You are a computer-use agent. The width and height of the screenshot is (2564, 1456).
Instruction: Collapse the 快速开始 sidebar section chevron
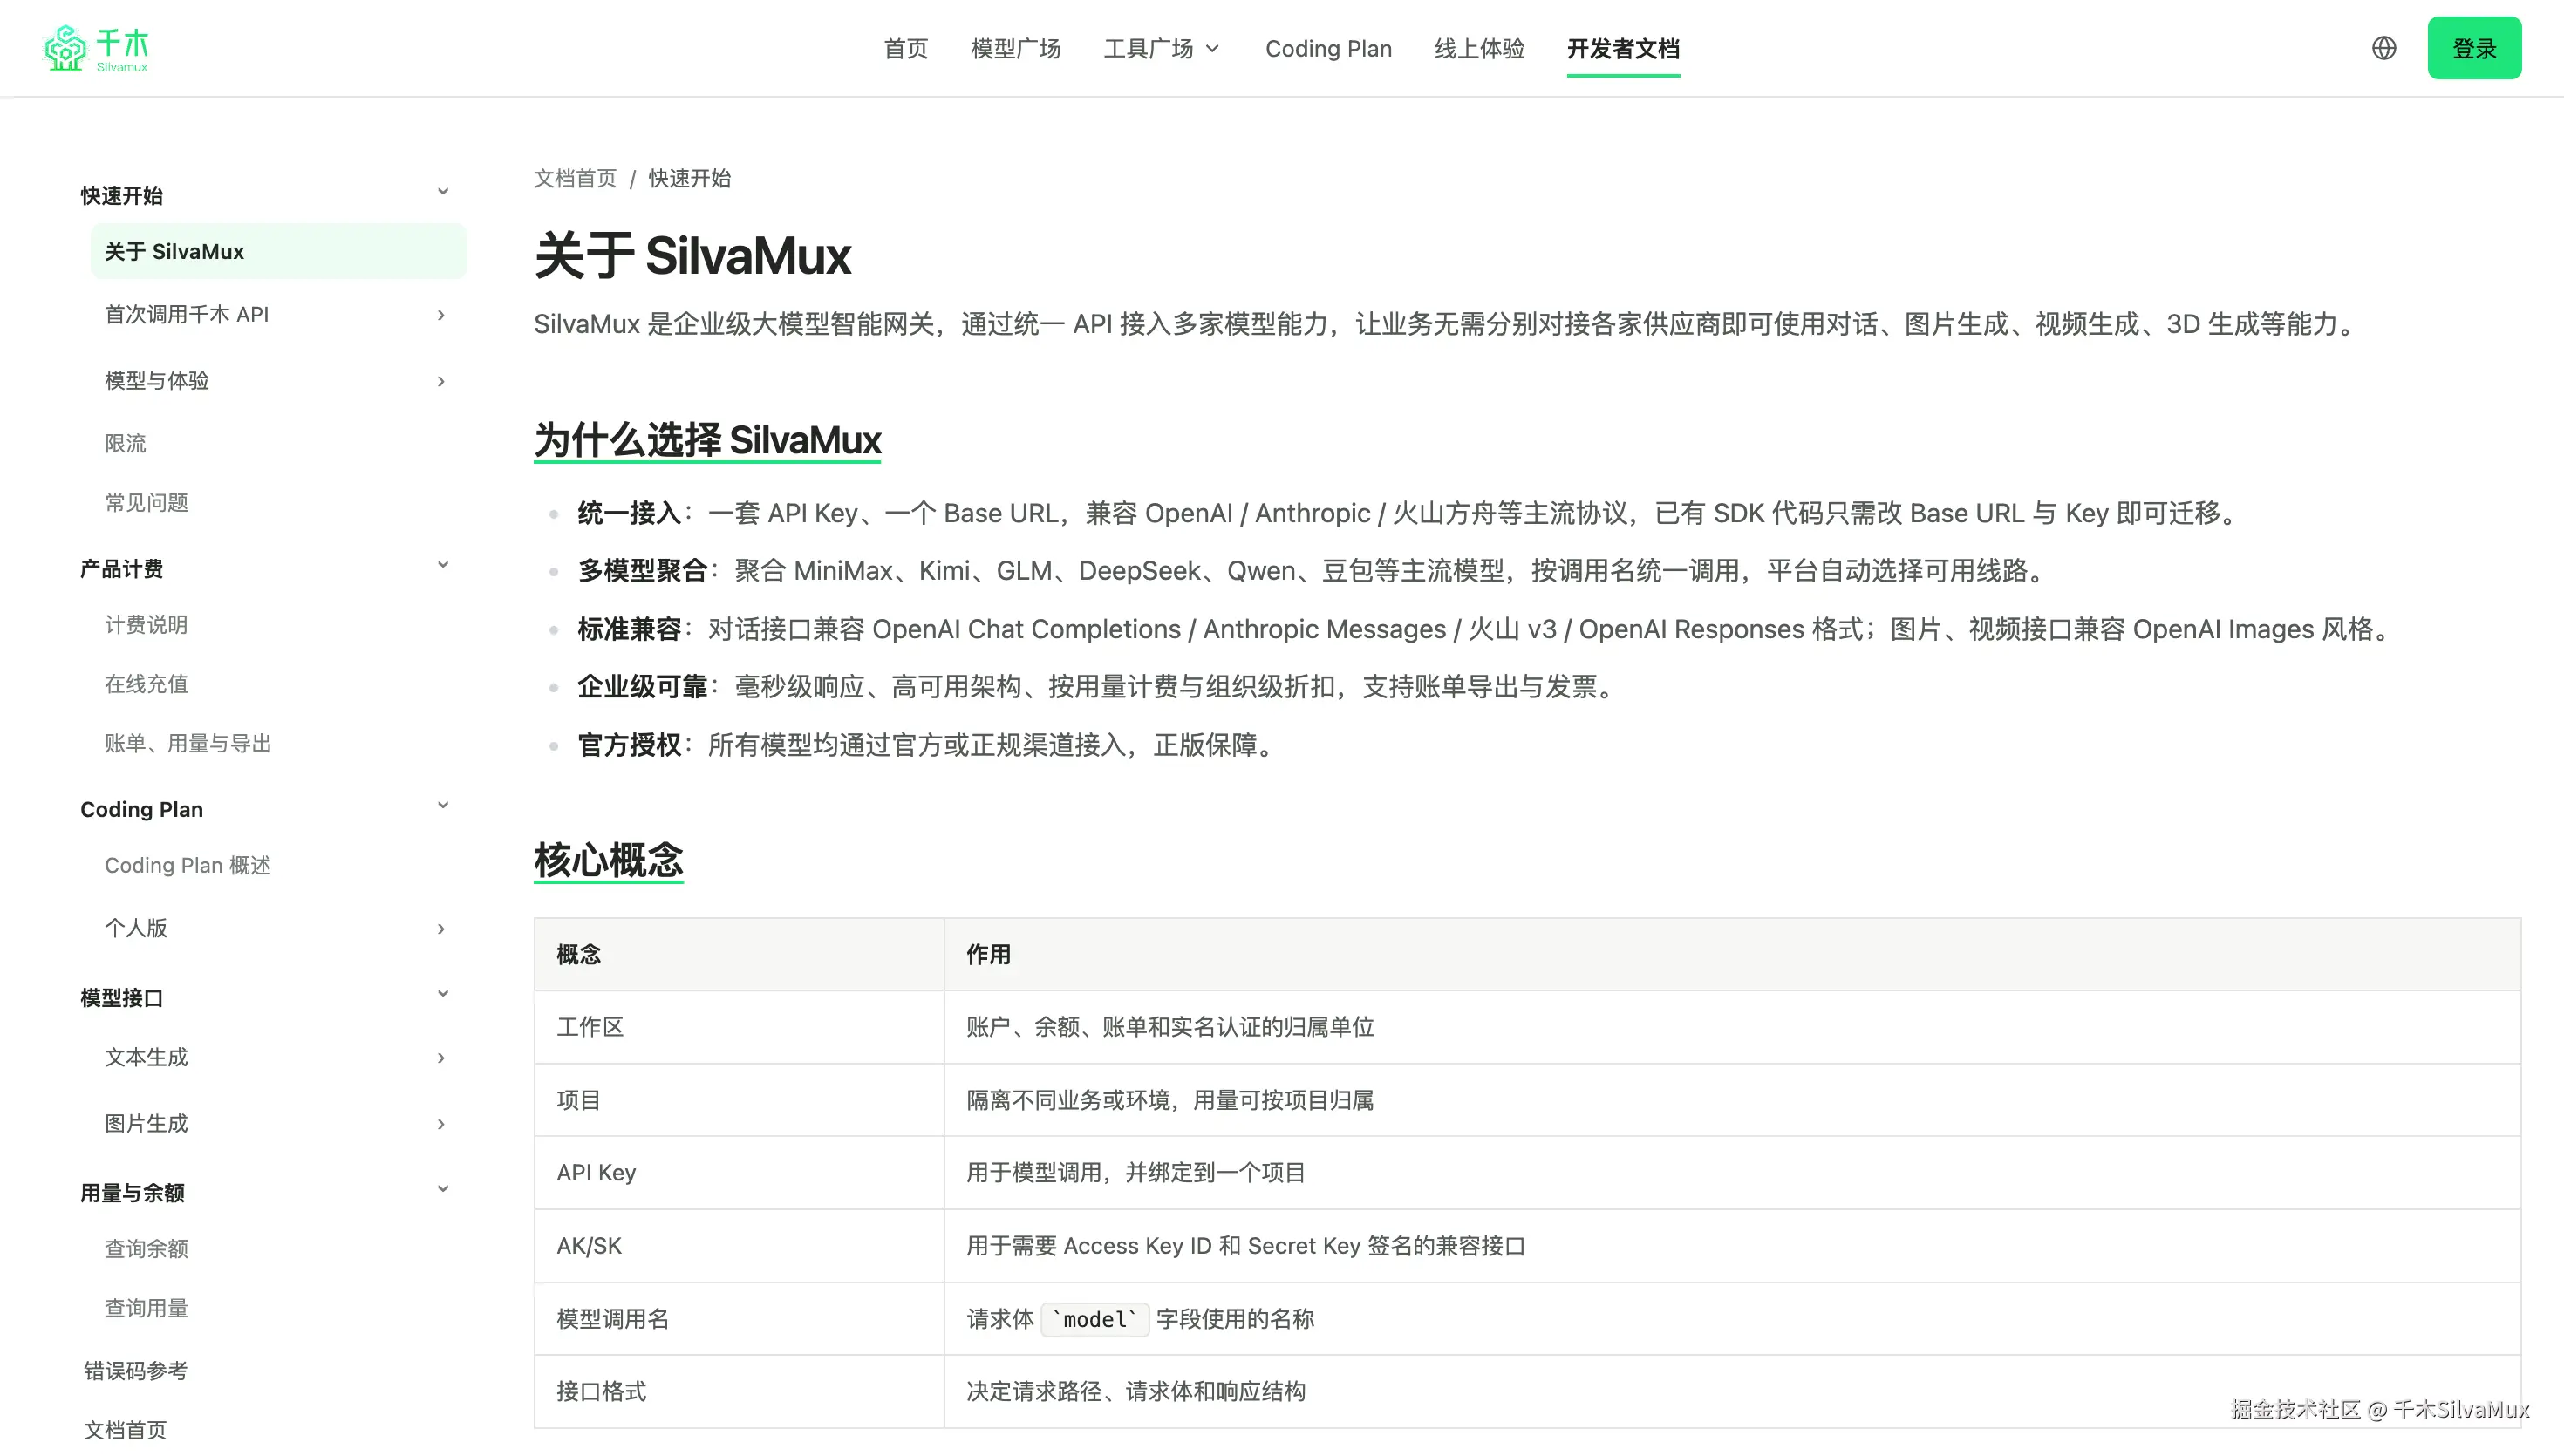pos(443,192)
